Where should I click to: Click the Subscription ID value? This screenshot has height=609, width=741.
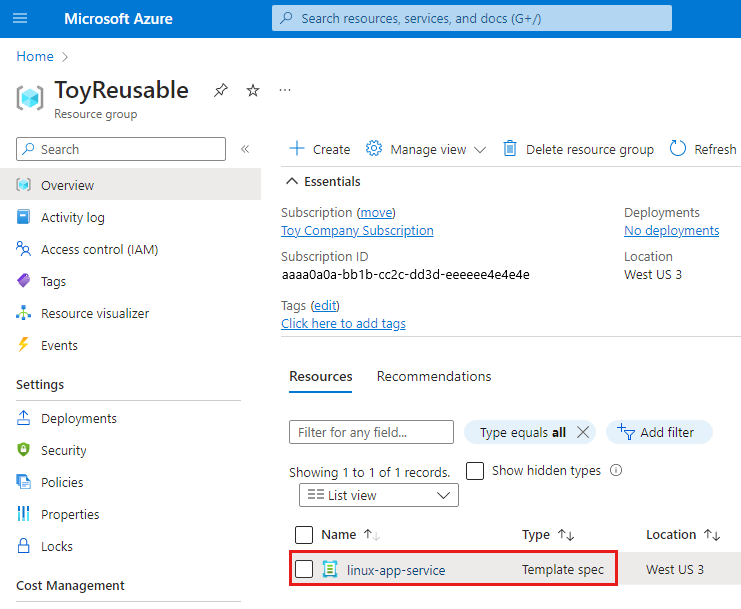[x=405, y=274]
